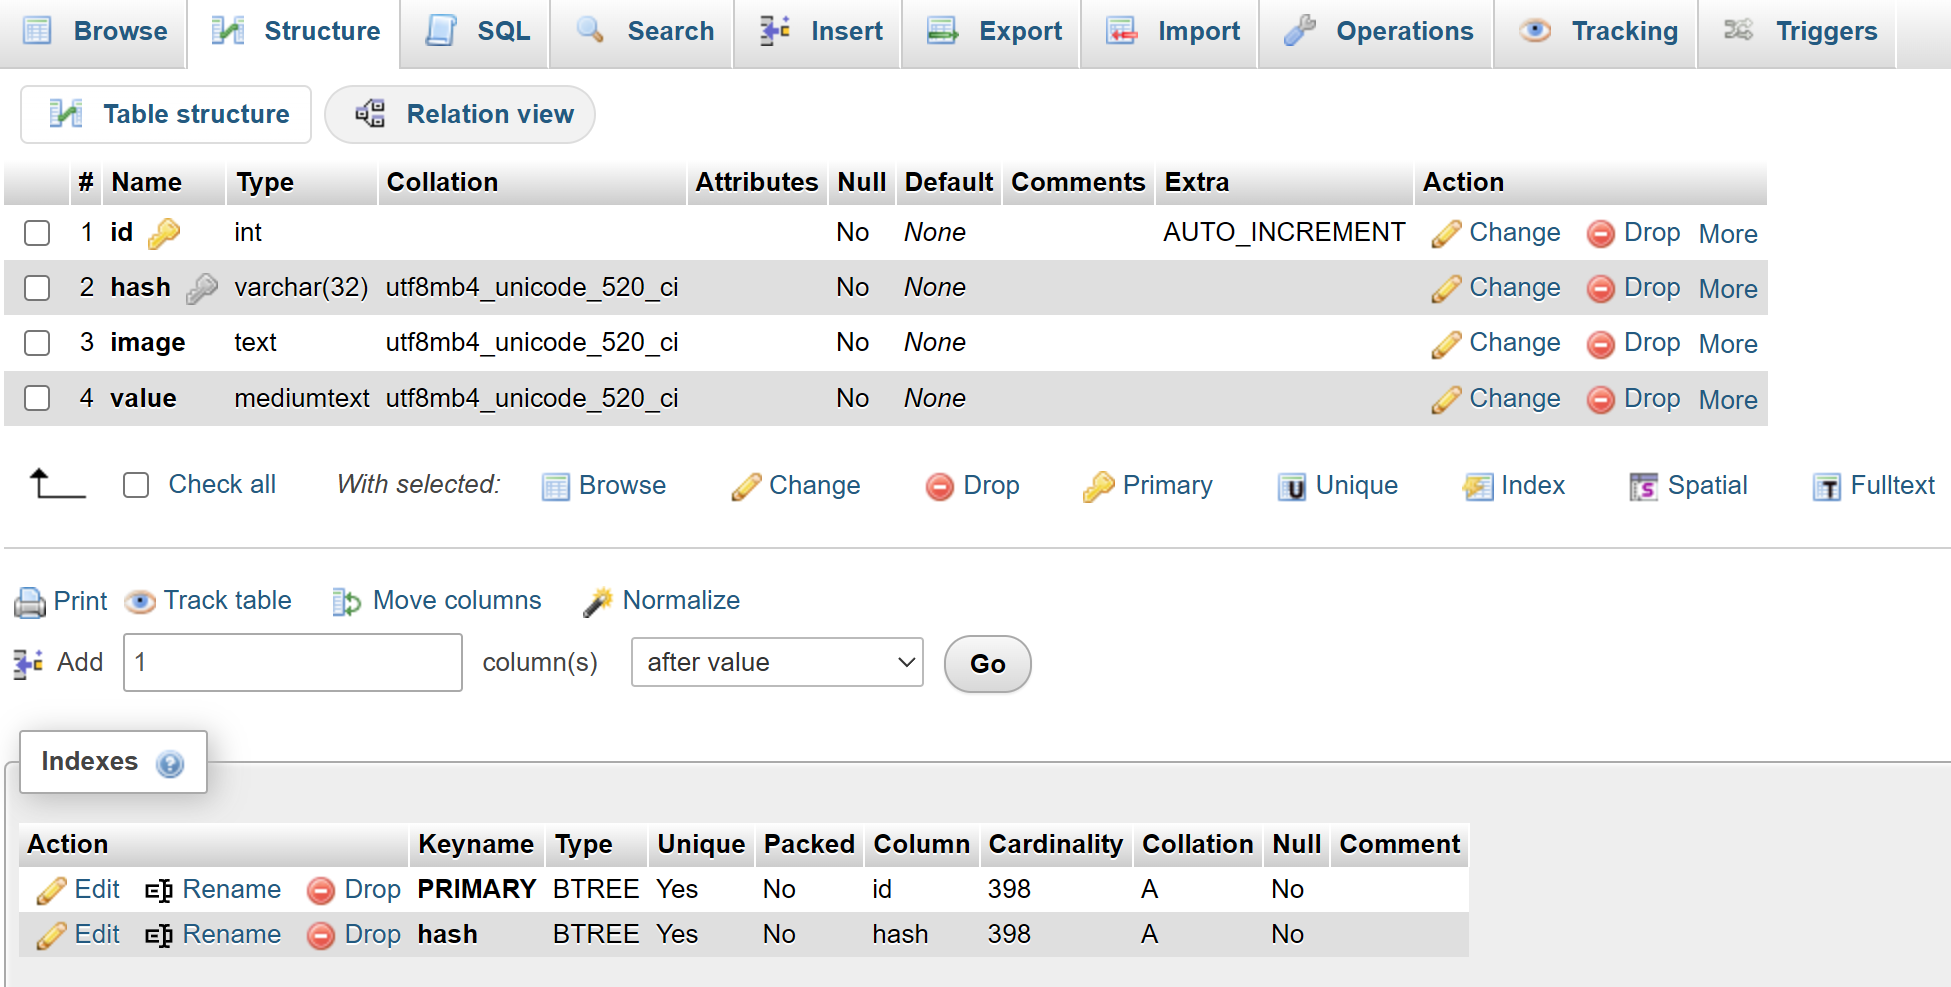Click the red Drop icon in the hash row

pyautogui.click(x=1601, y=289)
